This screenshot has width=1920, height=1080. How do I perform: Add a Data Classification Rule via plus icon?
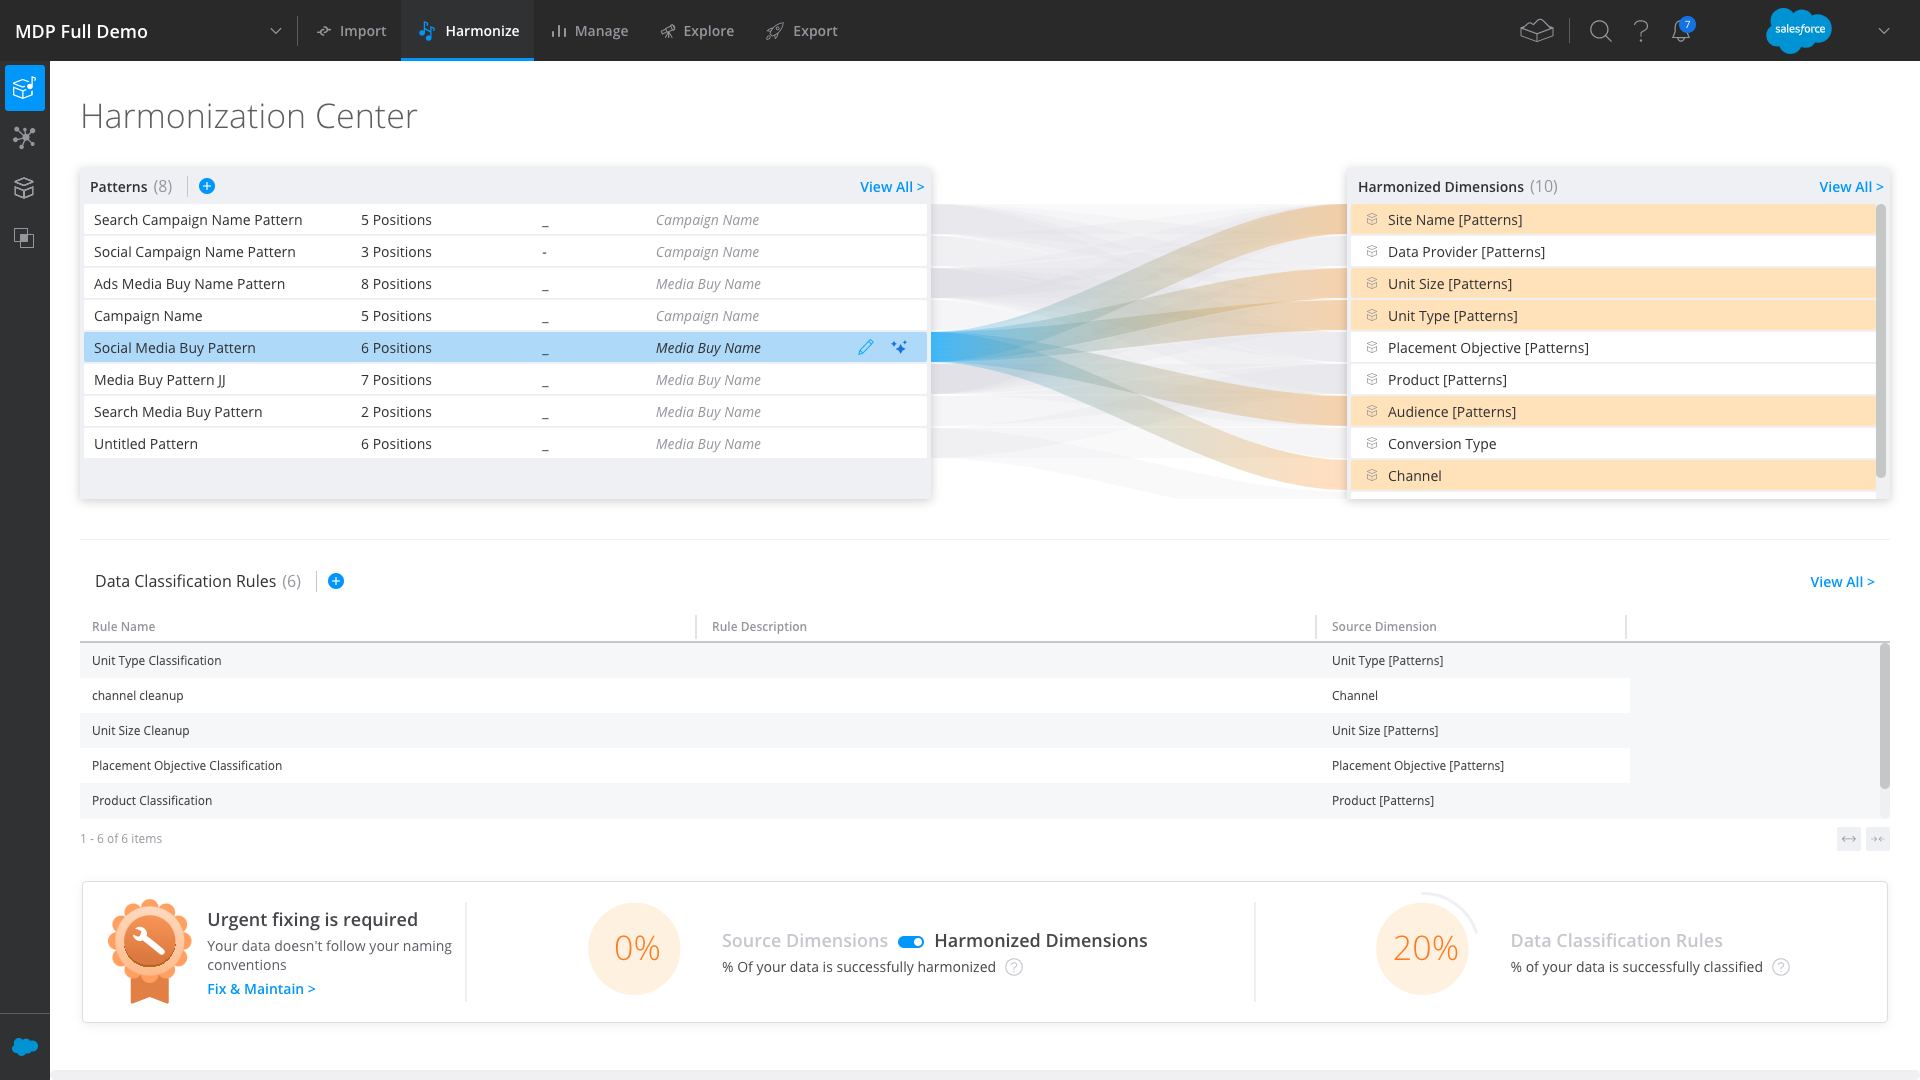[x=336, y=581]
